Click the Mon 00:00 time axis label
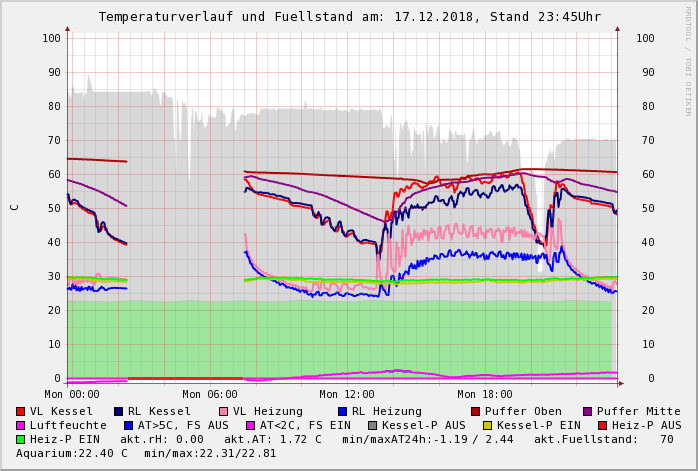The height and width of the screenshot is (471, 698). (x=72, y=394)
